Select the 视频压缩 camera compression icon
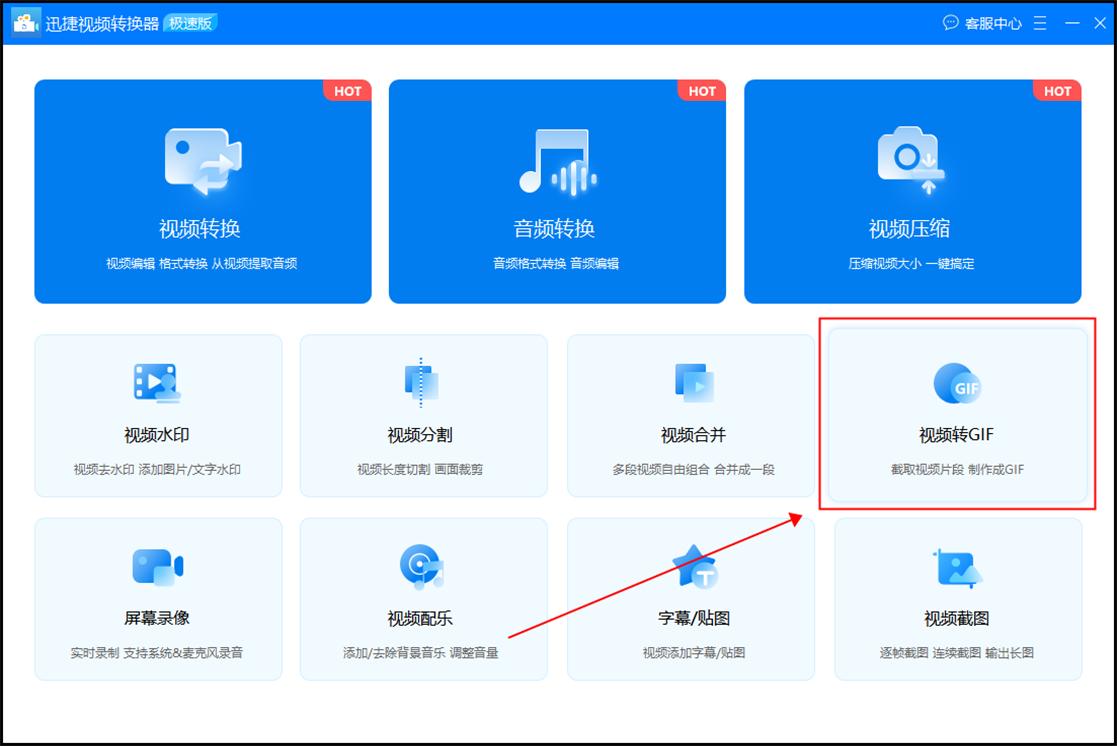Image resolution: width=1117 pixels, height=746 pixels. [912, 160]
